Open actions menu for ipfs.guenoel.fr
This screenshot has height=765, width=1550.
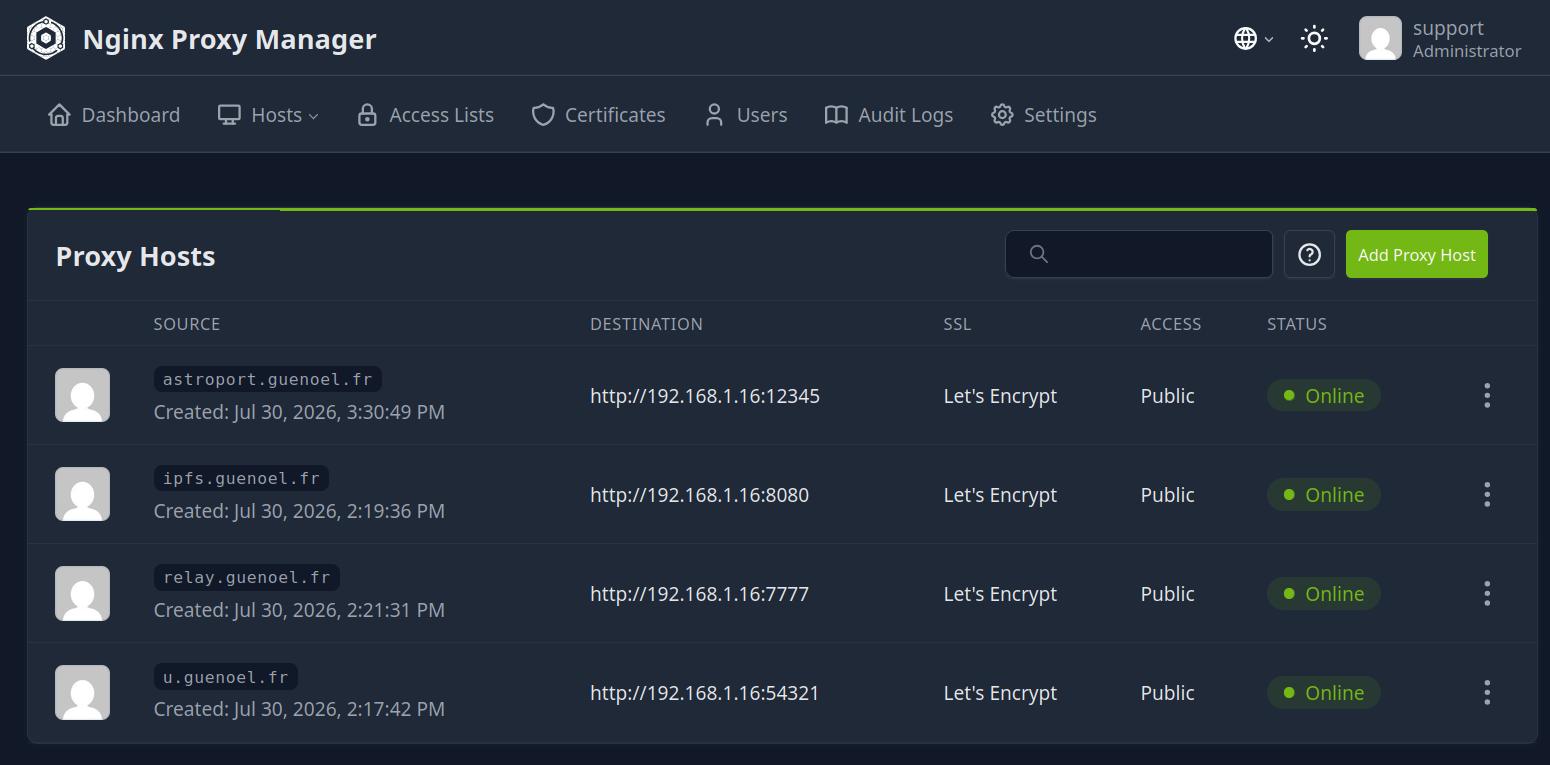click(x=1487, y=494)
